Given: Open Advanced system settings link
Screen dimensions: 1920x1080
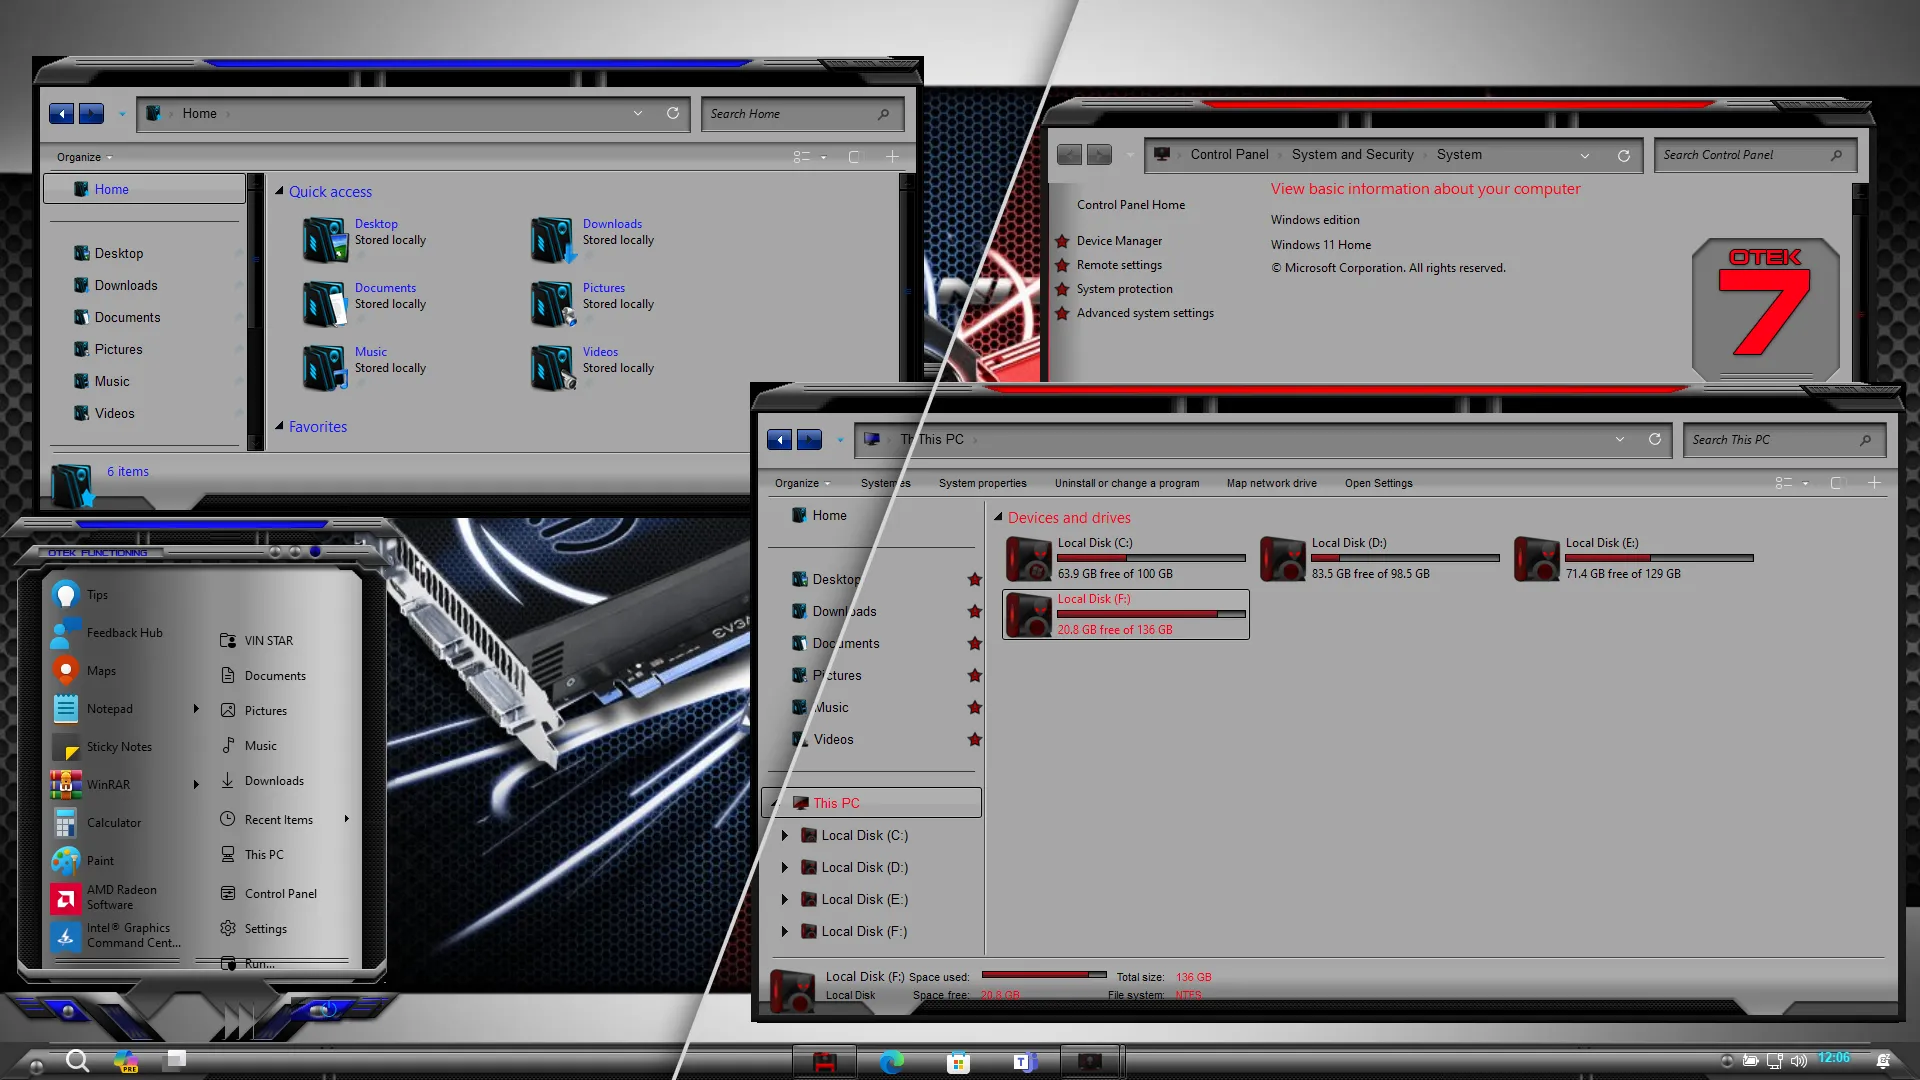Looking at the screenshot, I should click(x=1146, y=312).
